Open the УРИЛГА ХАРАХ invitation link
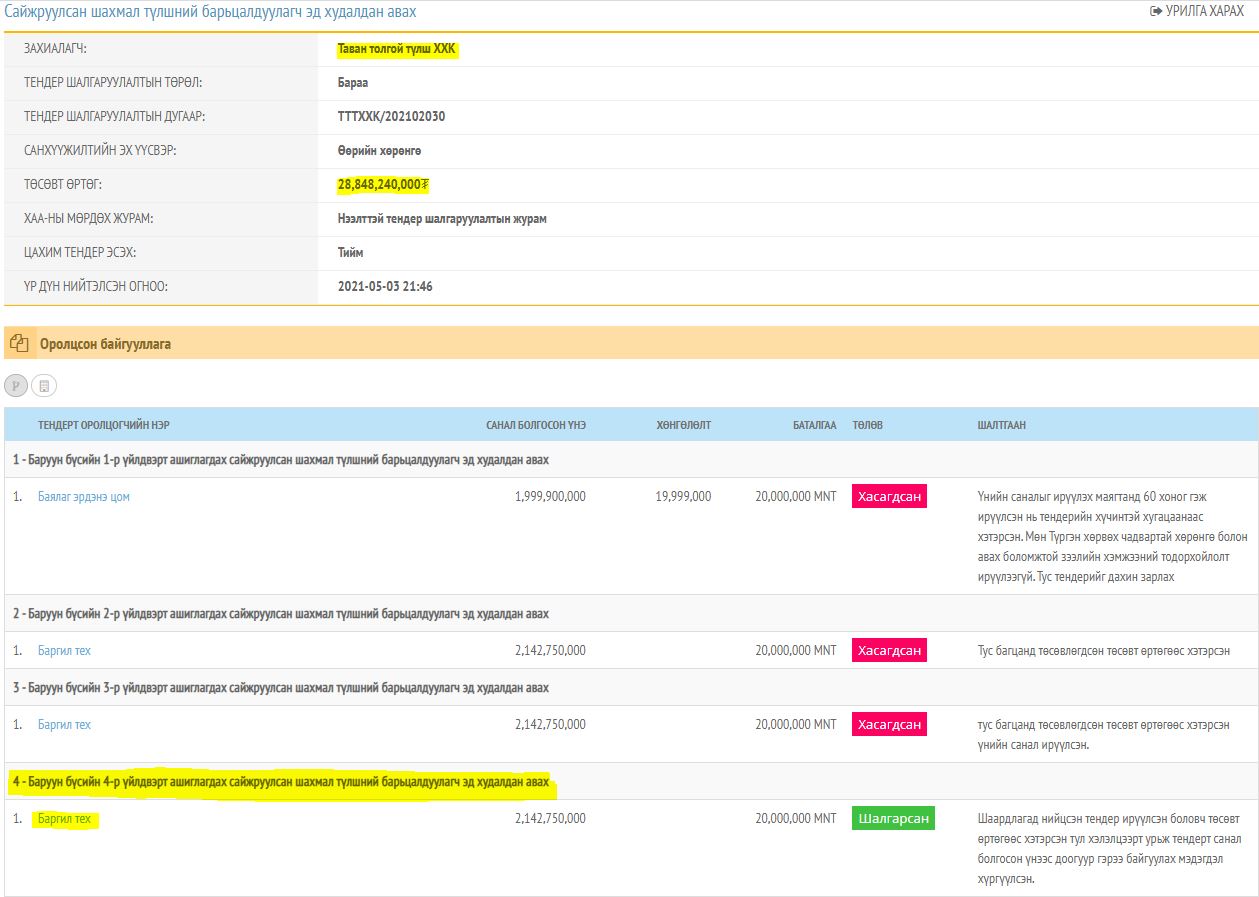 [1197, 11]
